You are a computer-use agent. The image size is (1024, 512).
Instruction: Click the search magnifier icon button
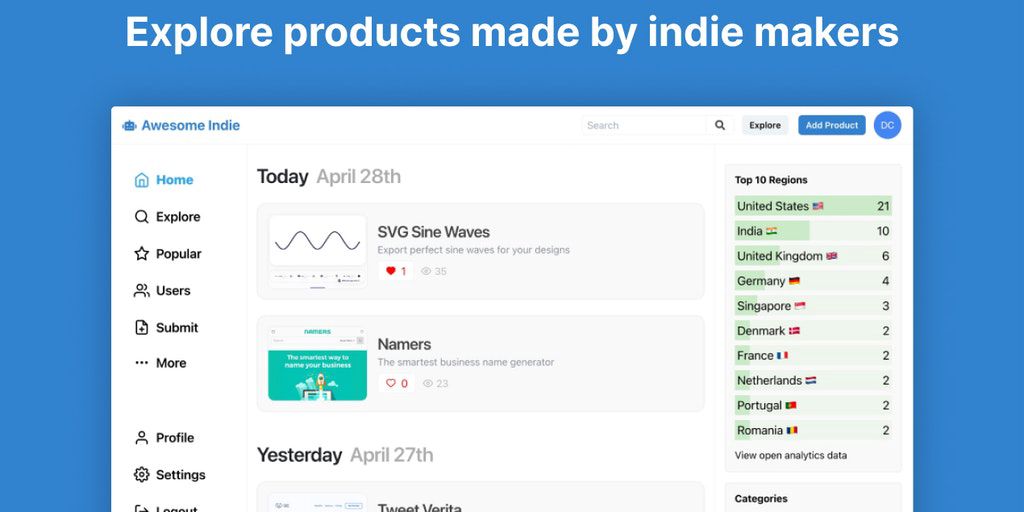720,125
